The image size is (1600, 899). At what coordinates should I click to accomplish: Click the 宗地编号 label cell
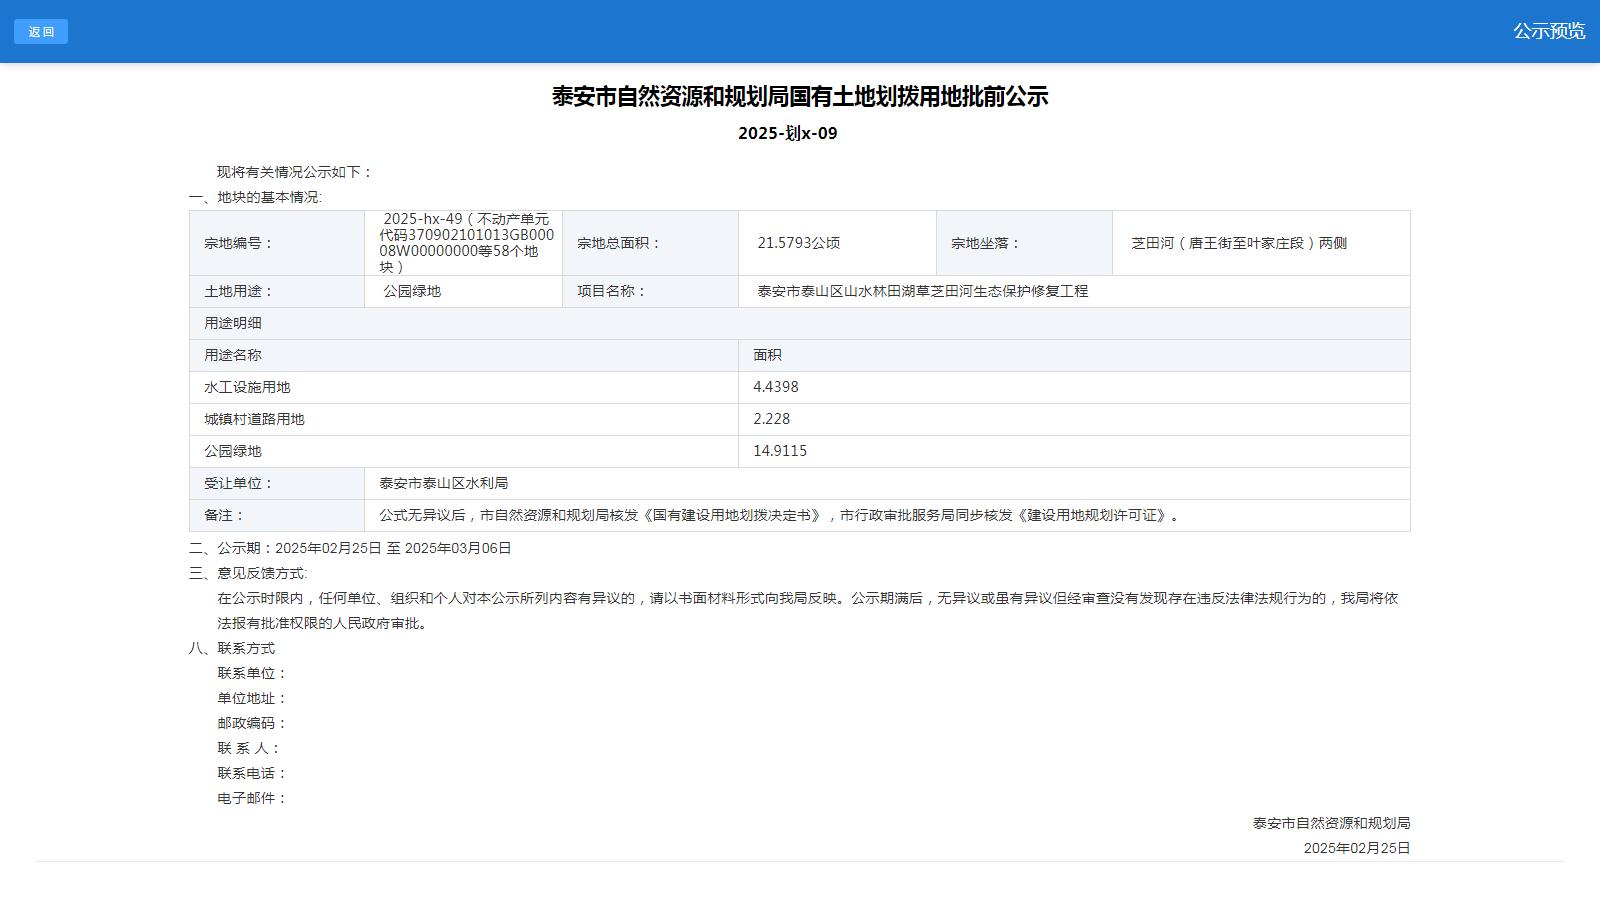(277, 243)
